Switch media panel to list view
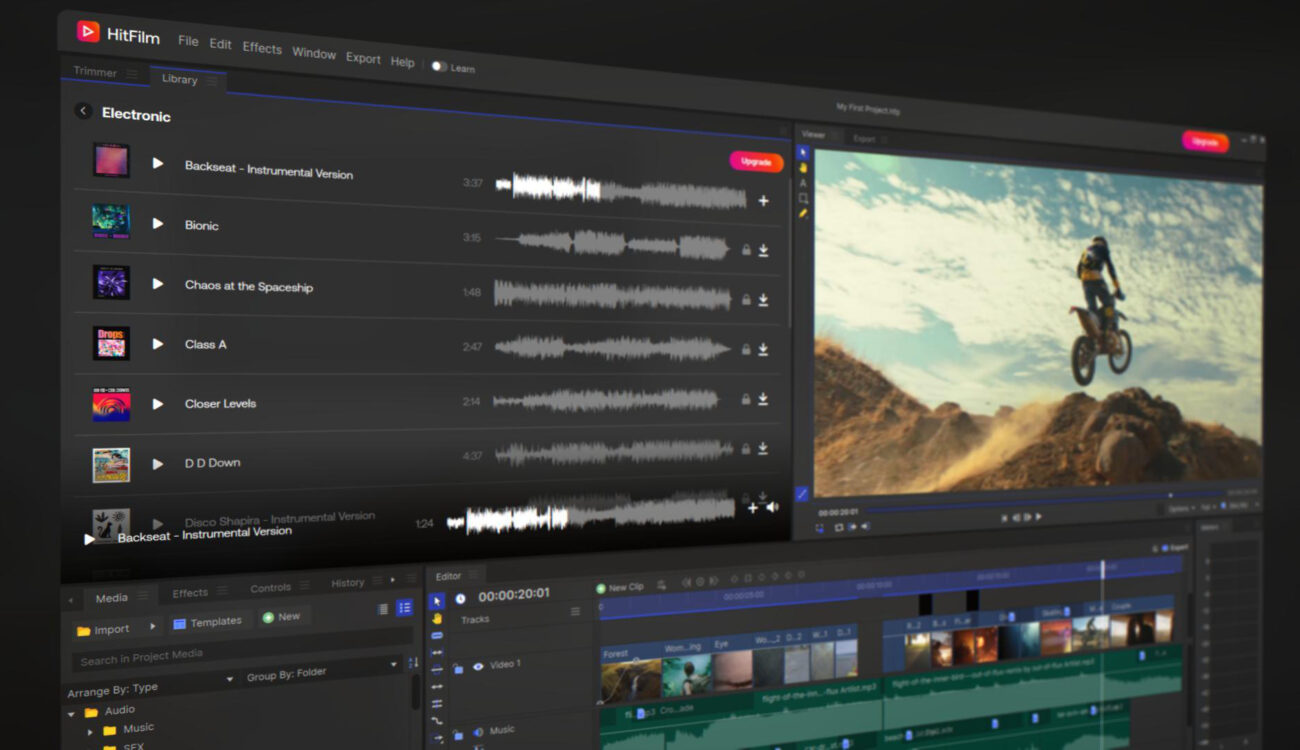 coord(383,609)
